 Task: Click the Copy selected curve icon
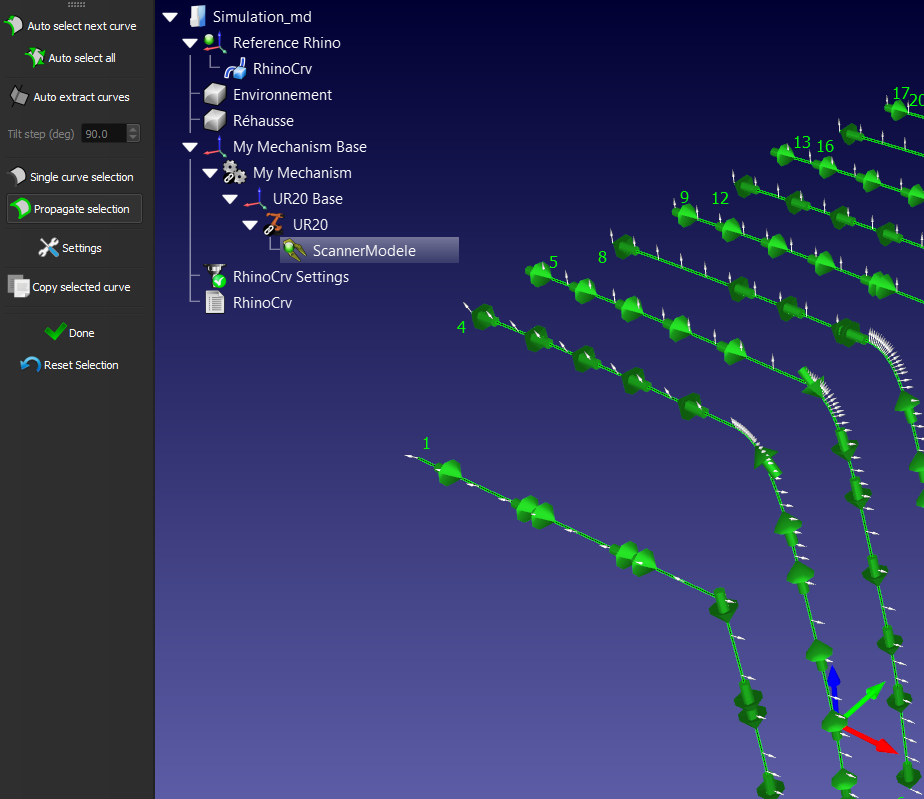18,287
